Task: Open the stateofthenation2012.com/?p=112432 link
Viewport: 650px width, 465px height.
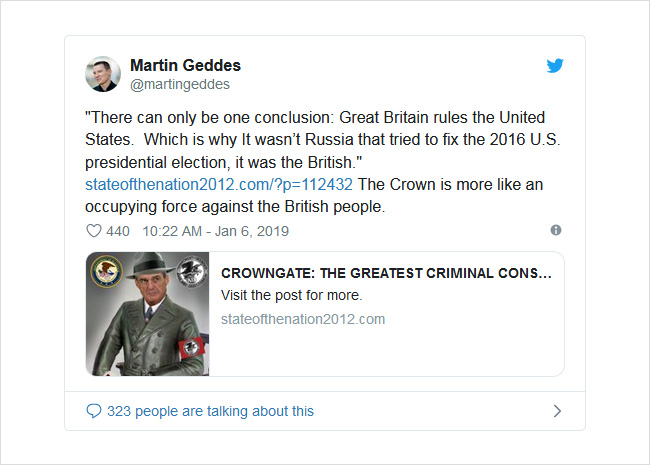Action: [219, 184]
